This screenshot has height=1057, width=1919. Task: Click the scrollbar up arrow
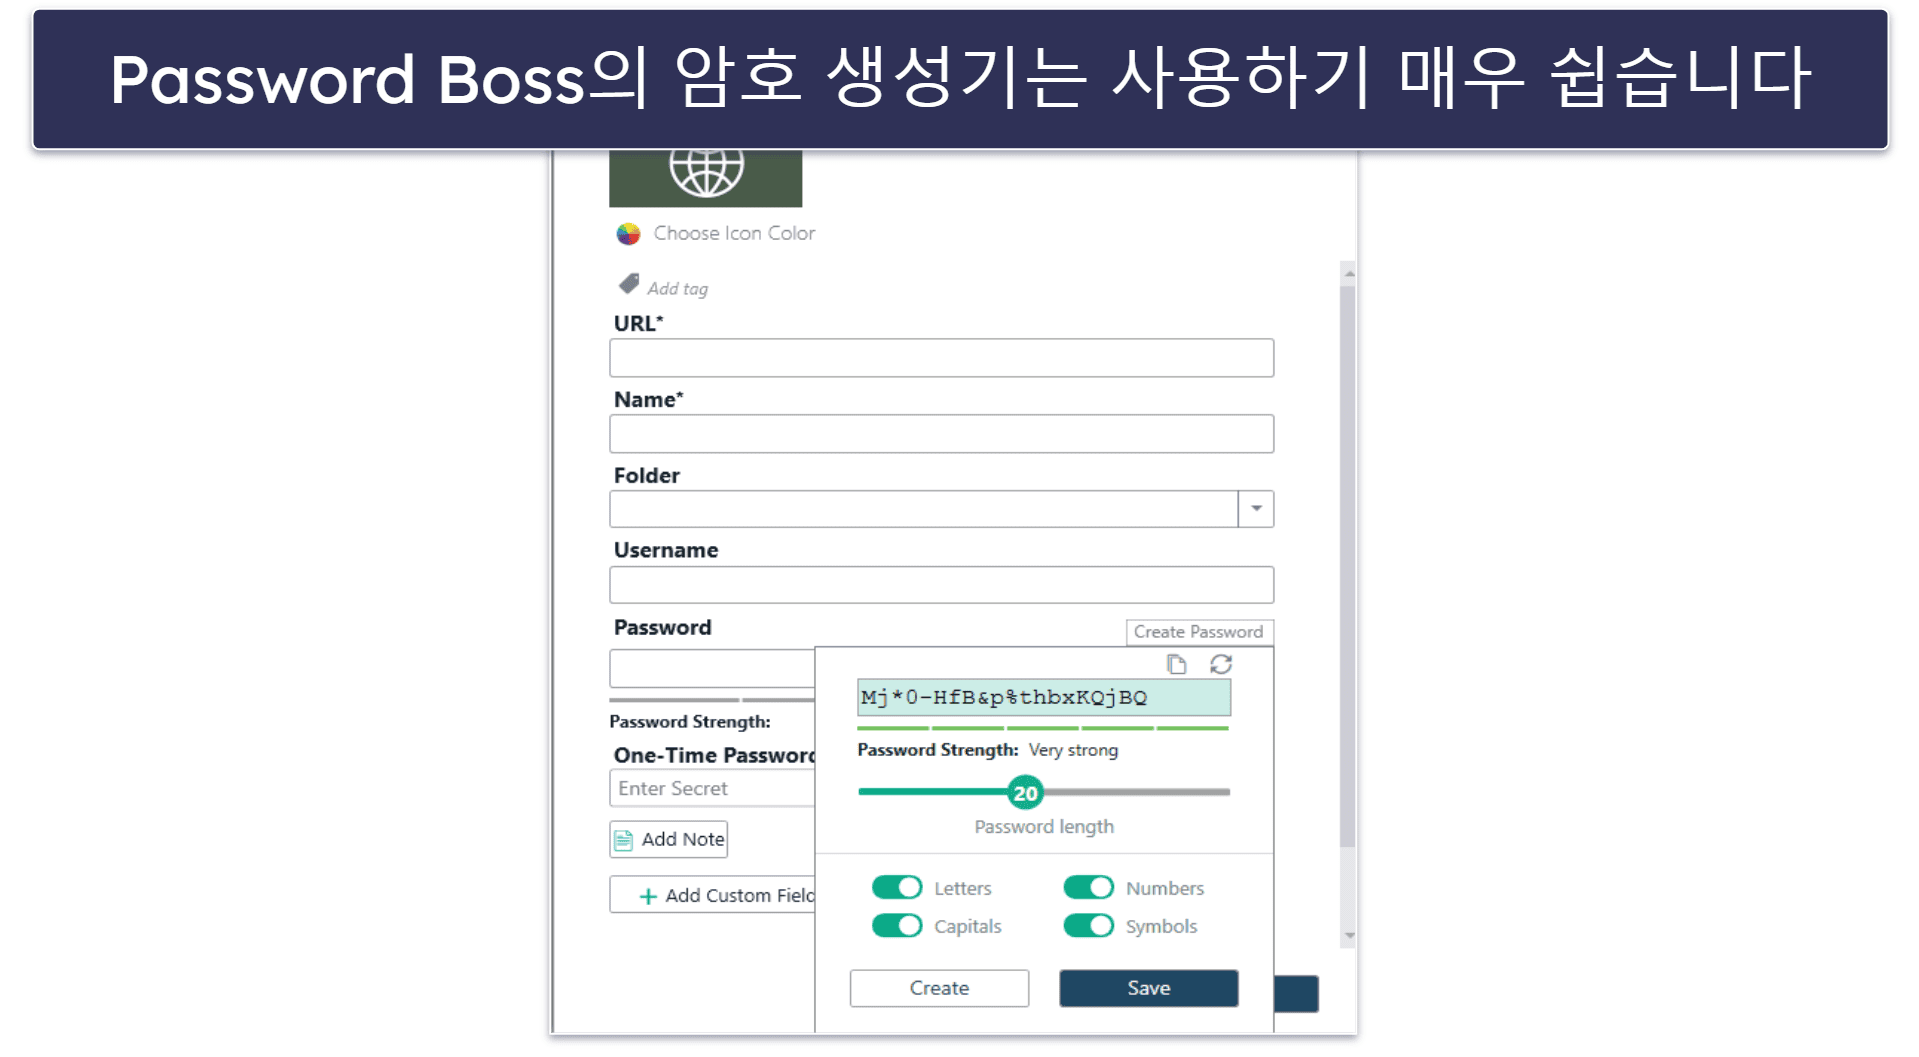pyautogui.click(x=1349, y=273)
